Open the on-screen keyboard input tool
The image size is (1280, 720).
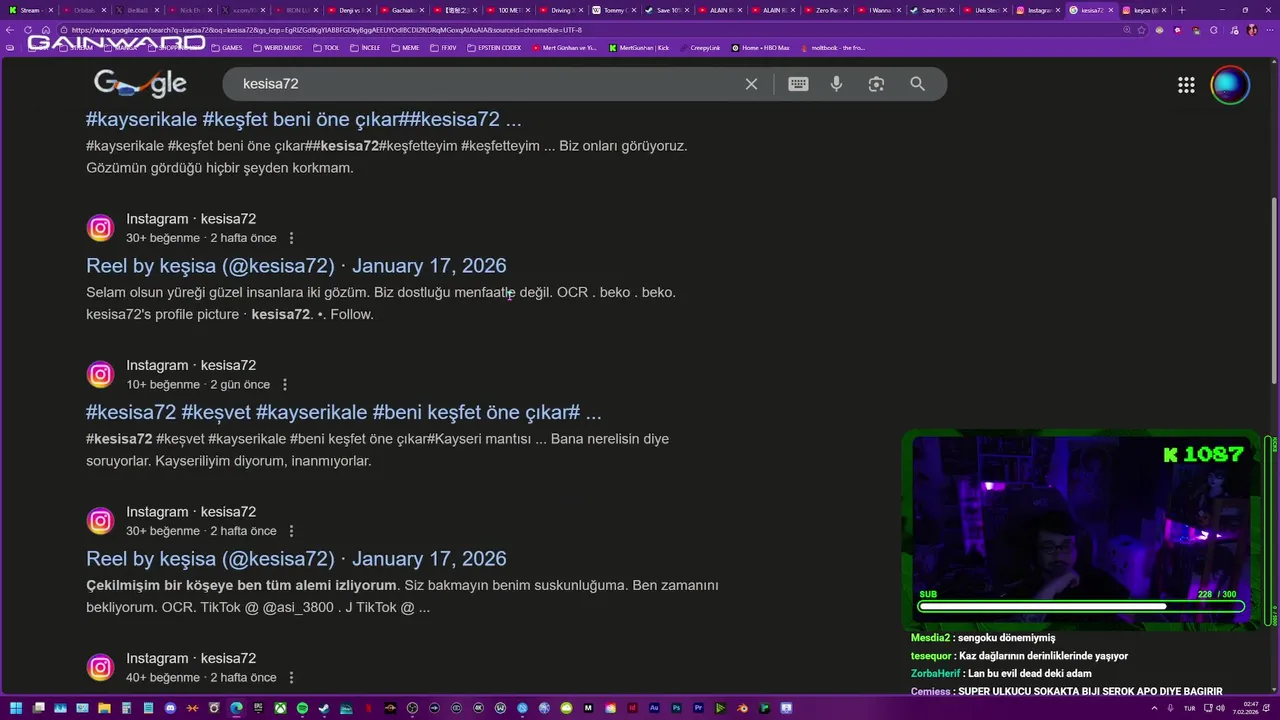pos(798,84)
